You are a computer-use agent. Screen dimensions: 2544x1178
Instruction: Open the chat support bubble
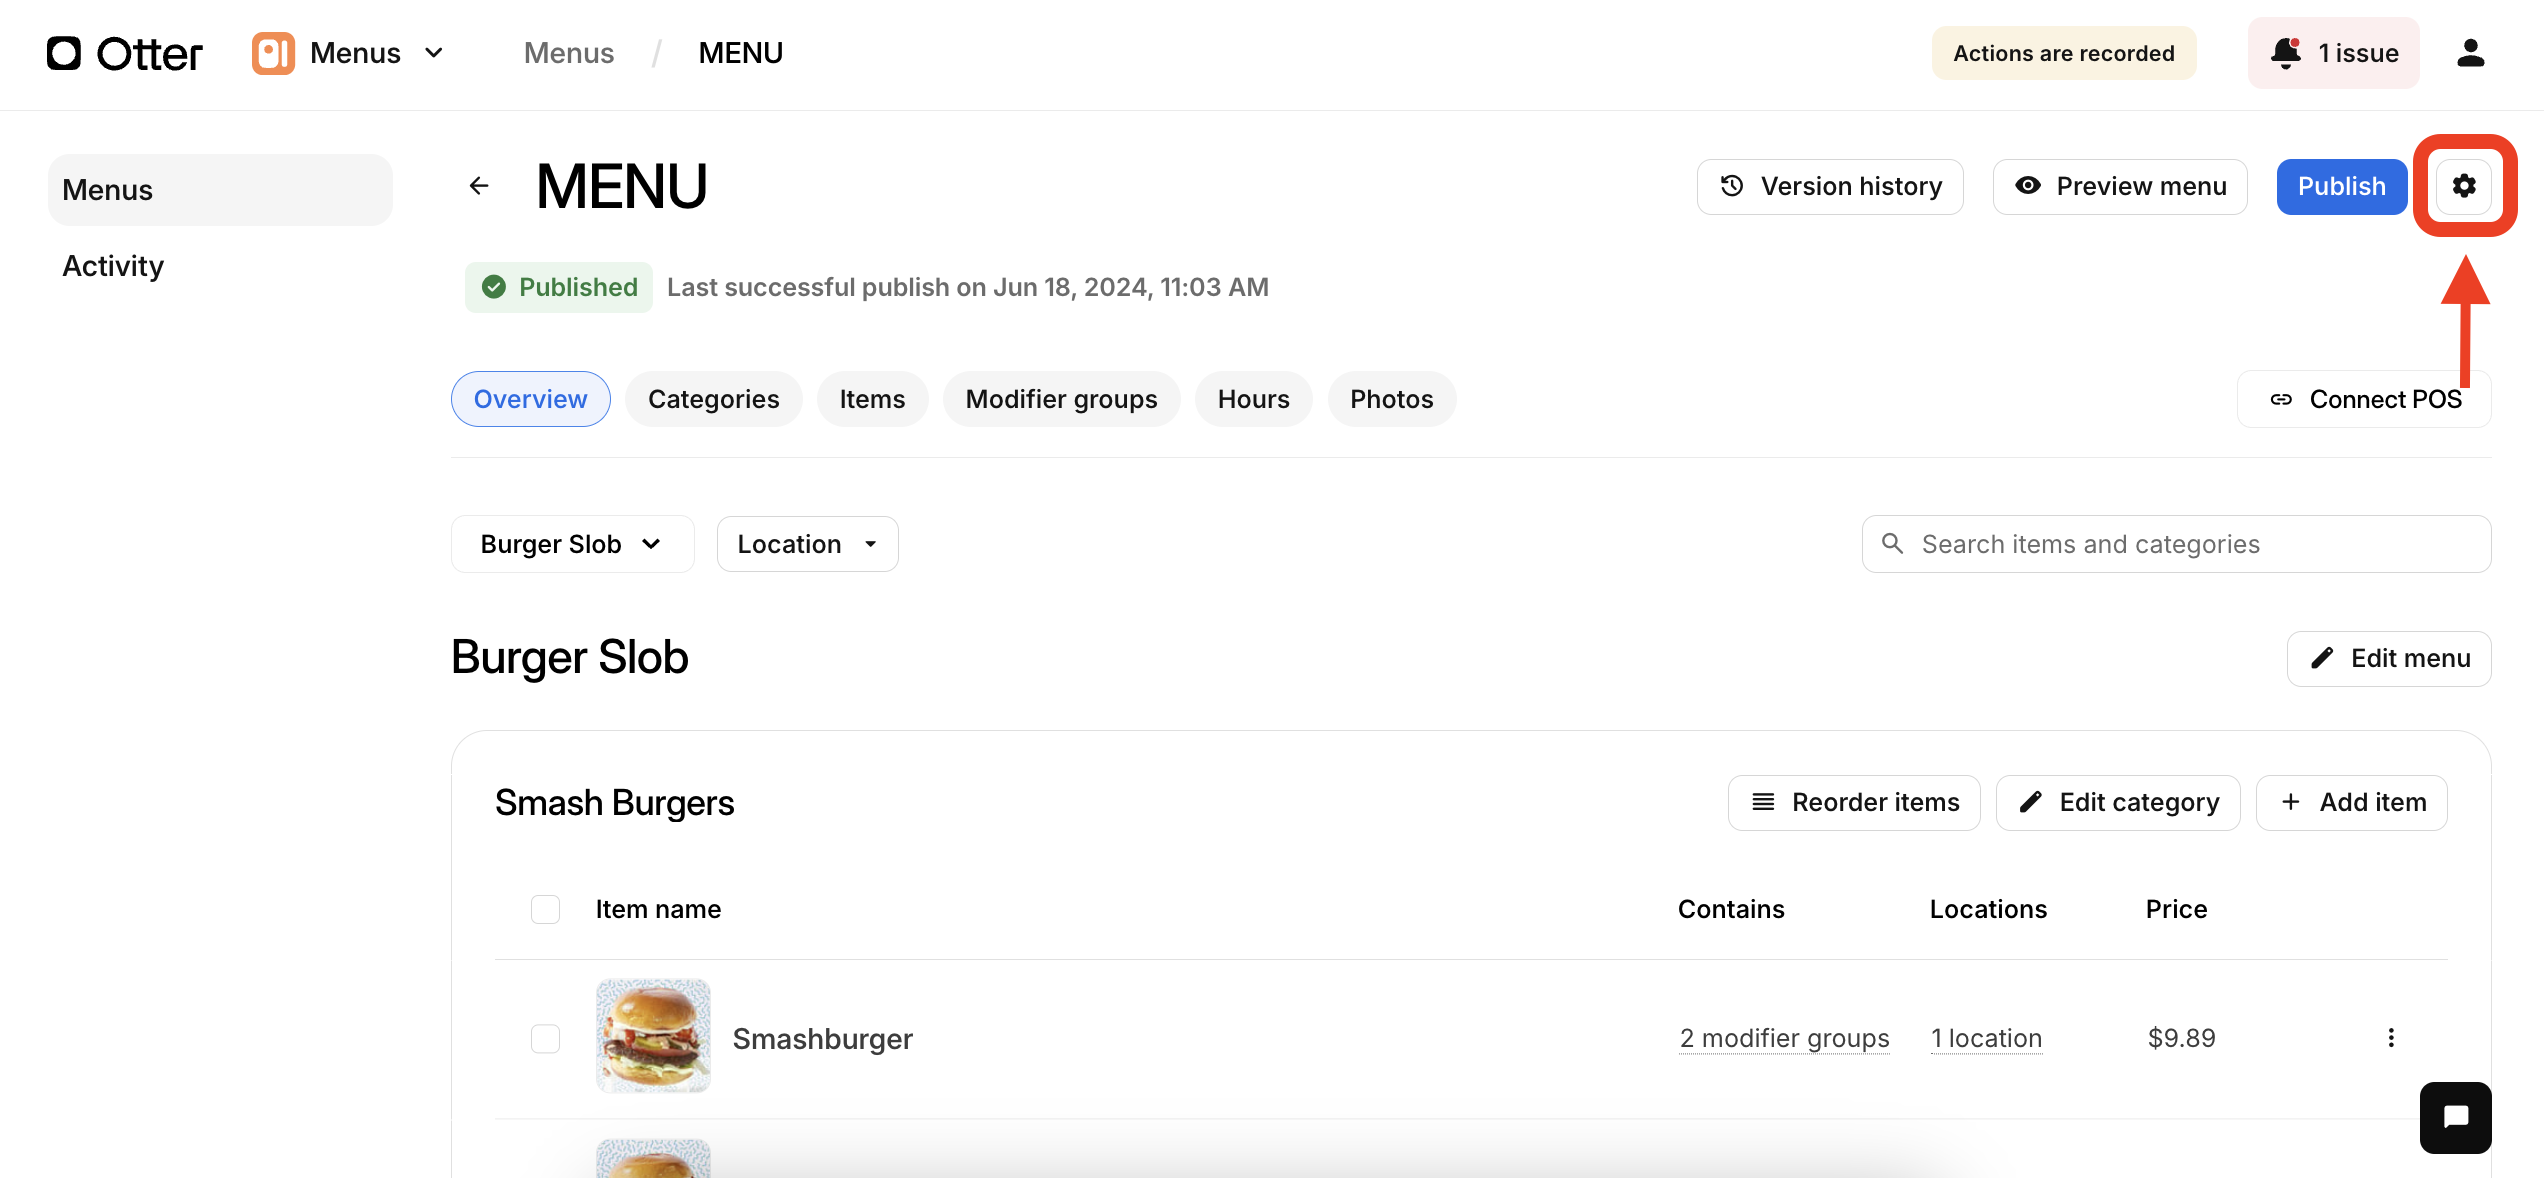(x=2455, y=1117)
